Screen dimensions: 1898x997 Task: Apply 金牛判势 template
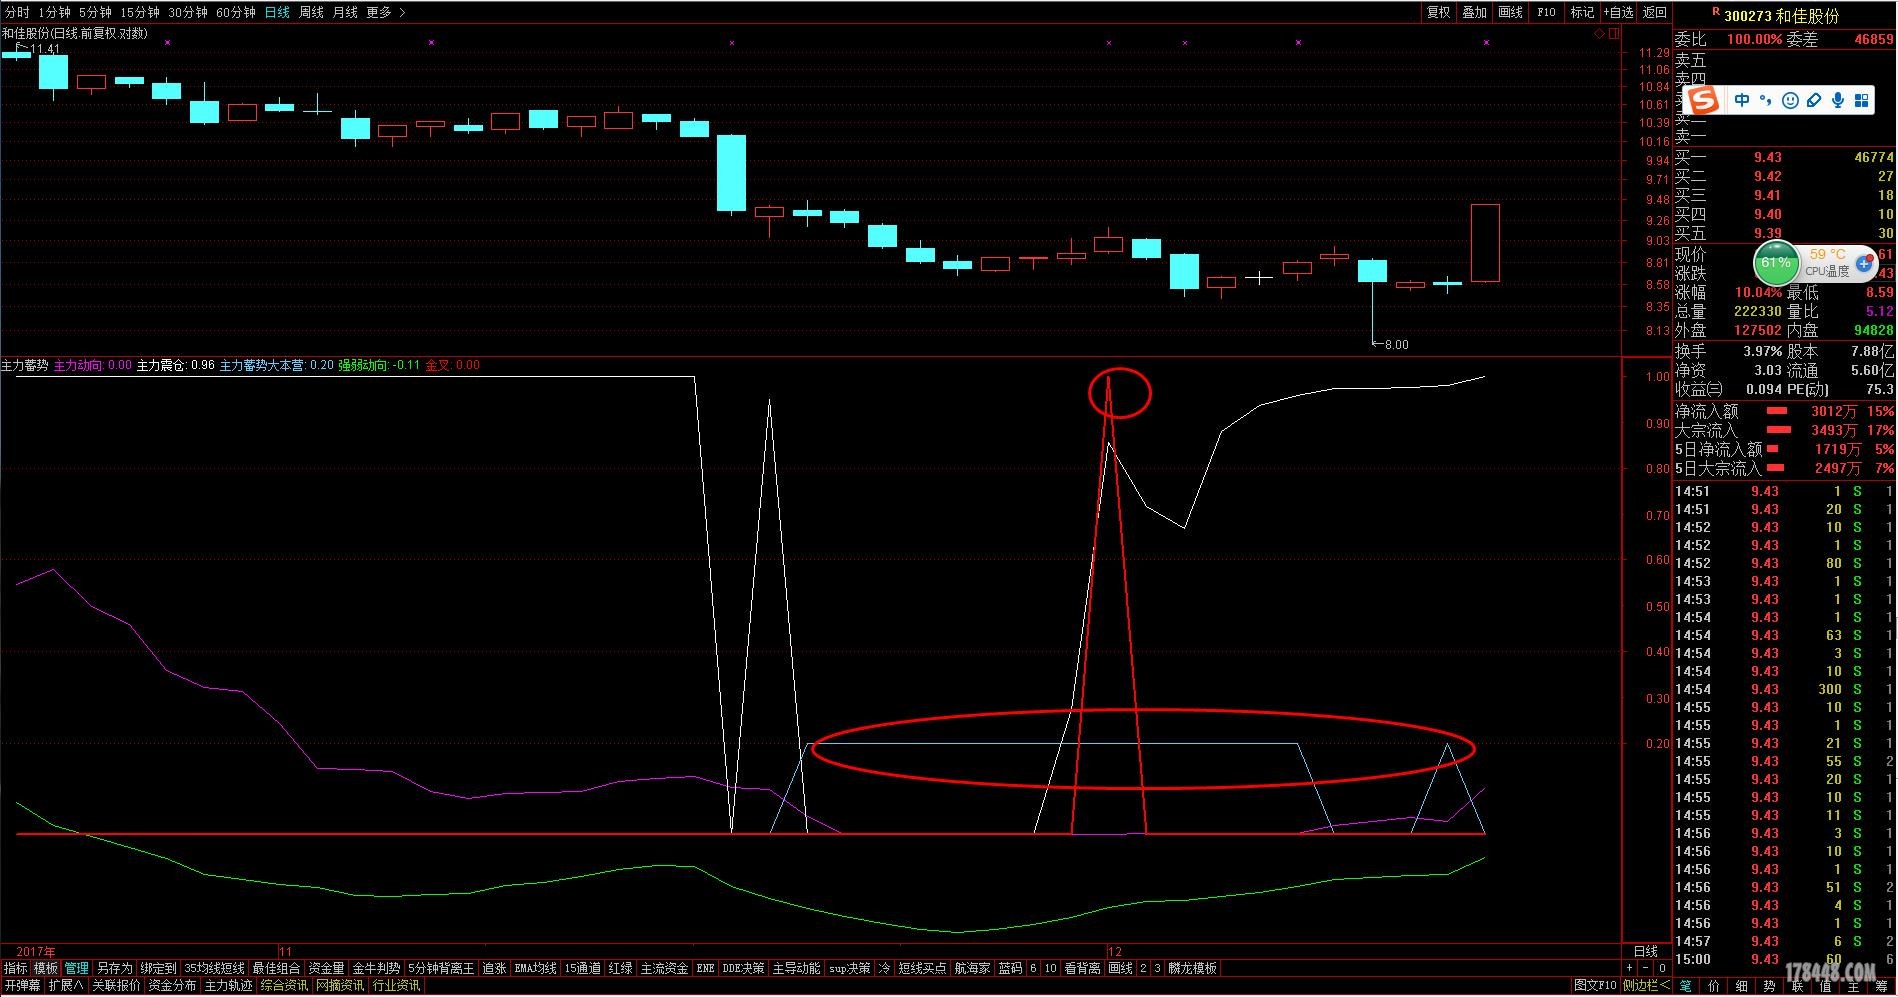point(376,968)
